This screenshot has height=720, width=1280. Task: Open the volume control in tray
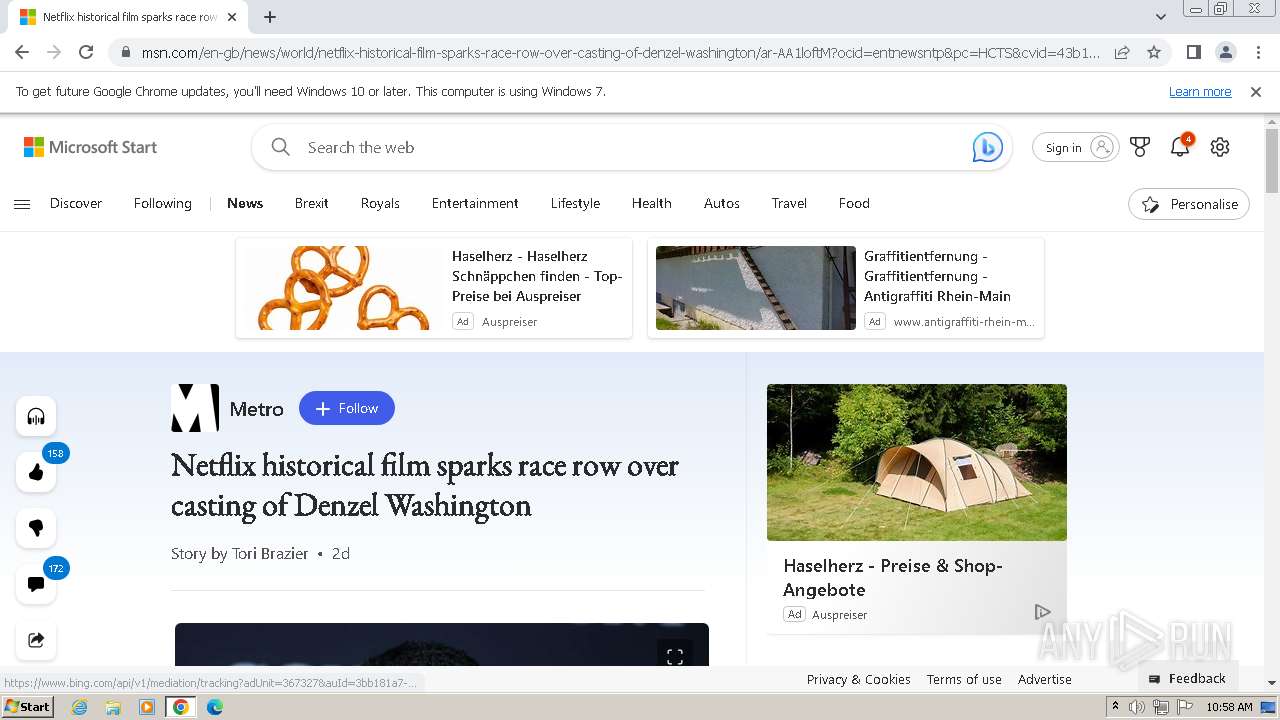[x=1137, y=707]
